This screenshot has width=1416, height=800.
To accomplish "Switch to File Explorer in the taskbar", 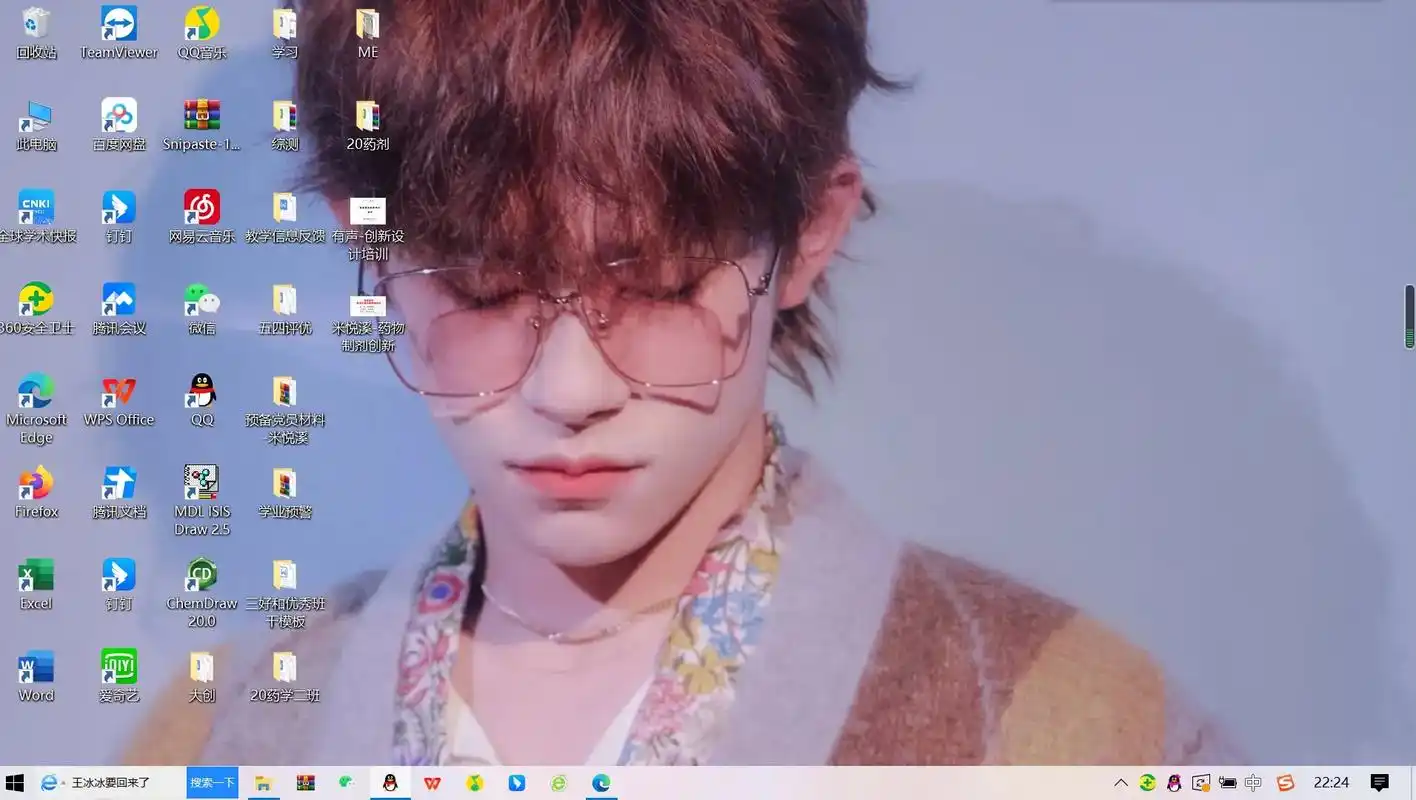I will click(x=263, y=783).
